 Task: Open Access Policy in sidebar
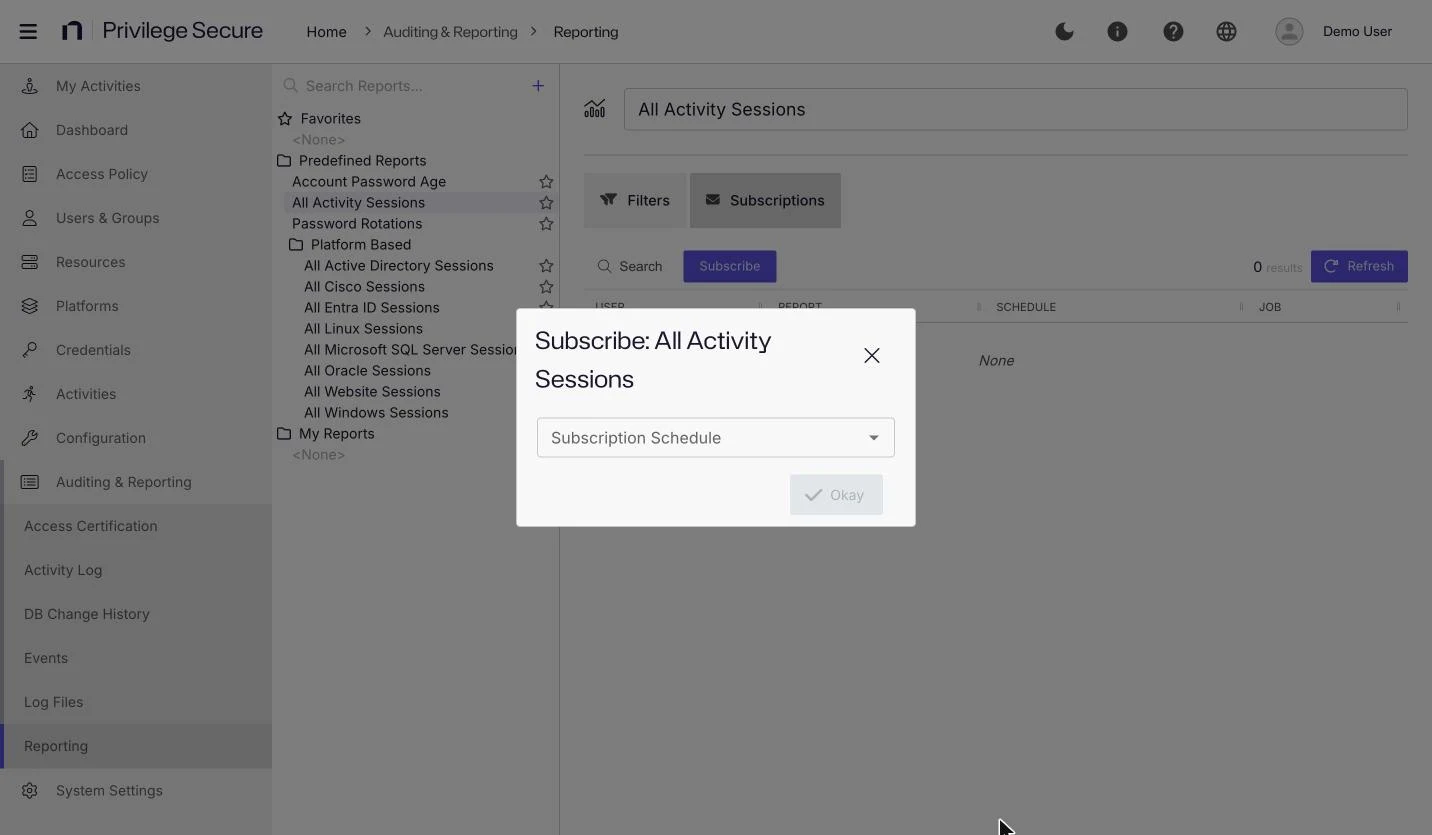pos(136,174)
